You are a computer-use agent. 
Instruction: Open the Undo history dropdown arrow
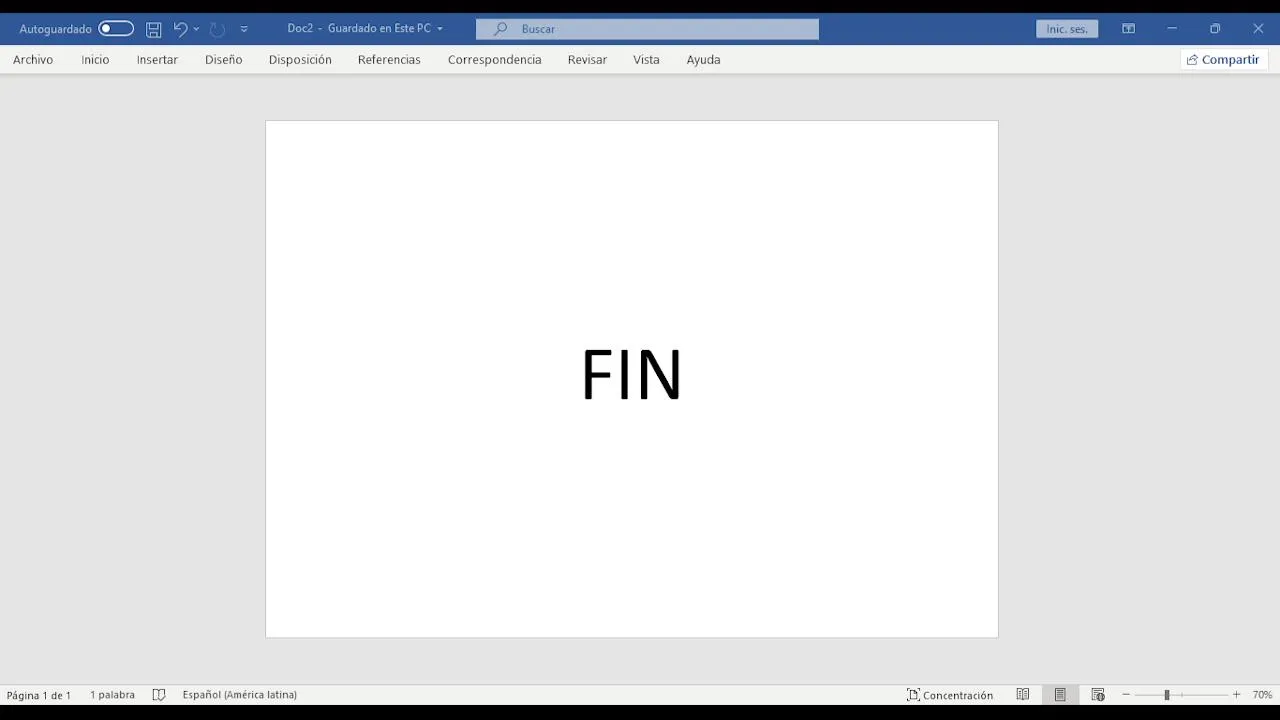pos(196,29)
